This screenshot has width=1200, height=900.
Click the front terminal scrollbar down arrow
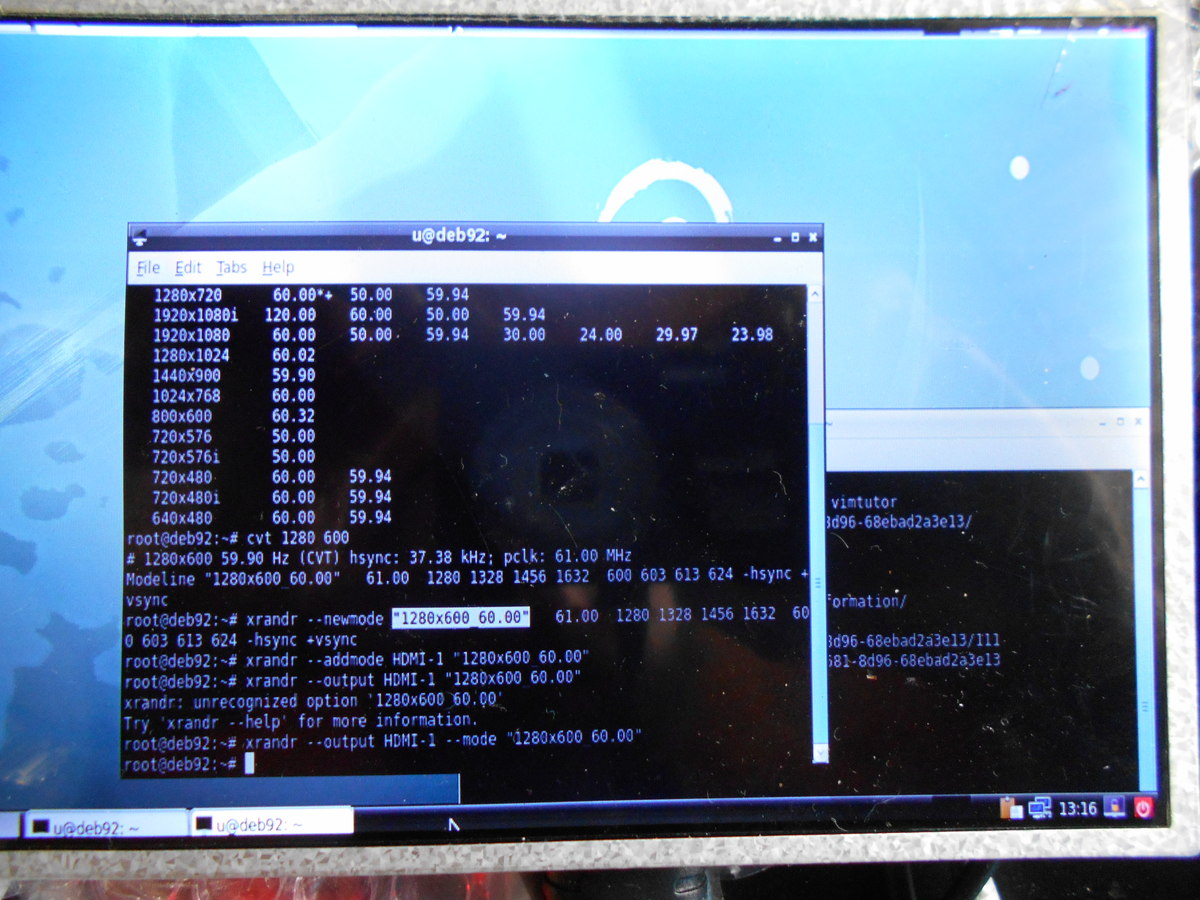[x=820, y=752]
